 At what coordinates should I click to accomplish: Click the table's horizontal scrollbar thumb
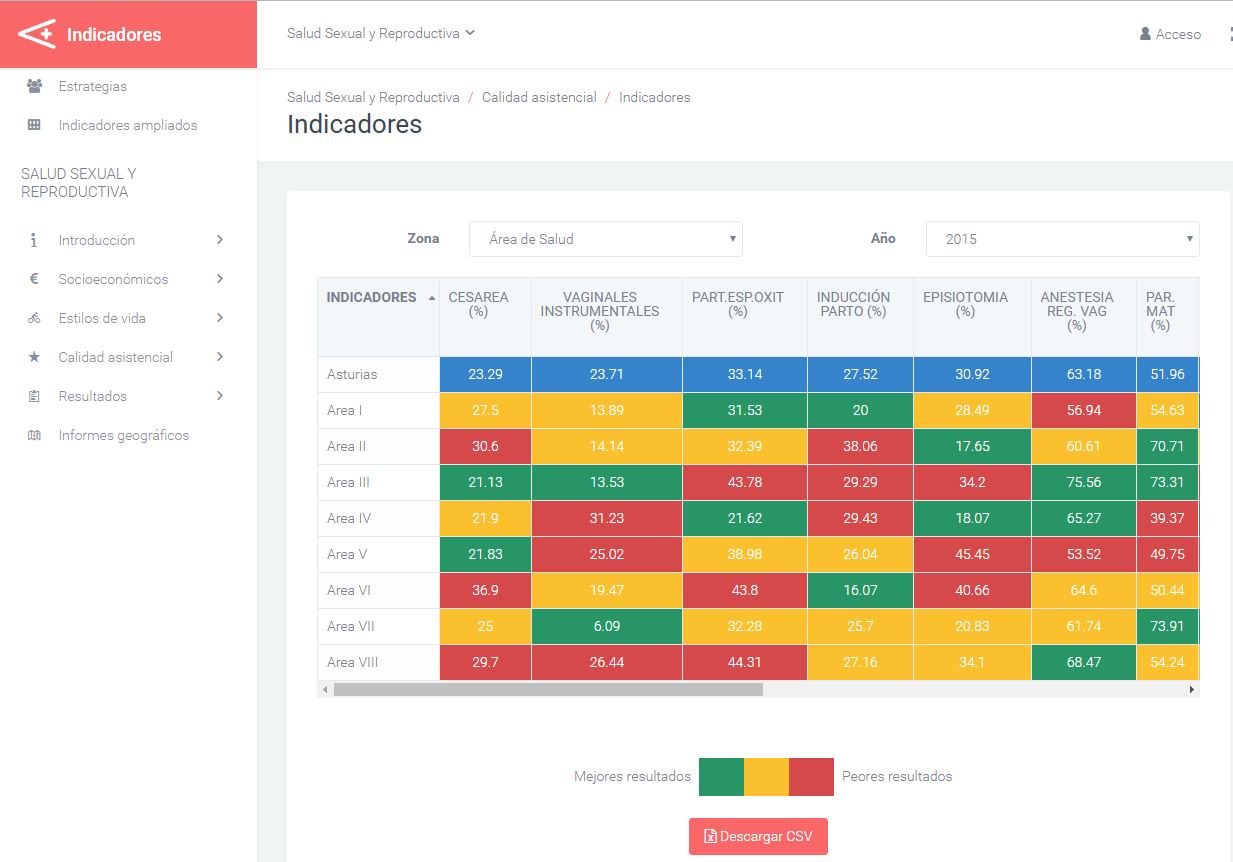tap(548, 689)
